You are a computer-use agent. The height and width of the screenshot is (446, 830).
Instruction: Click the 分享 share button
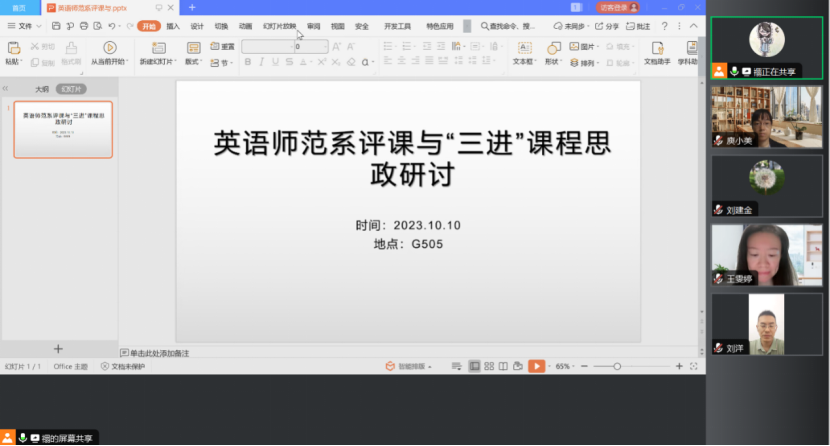(608, 26)
